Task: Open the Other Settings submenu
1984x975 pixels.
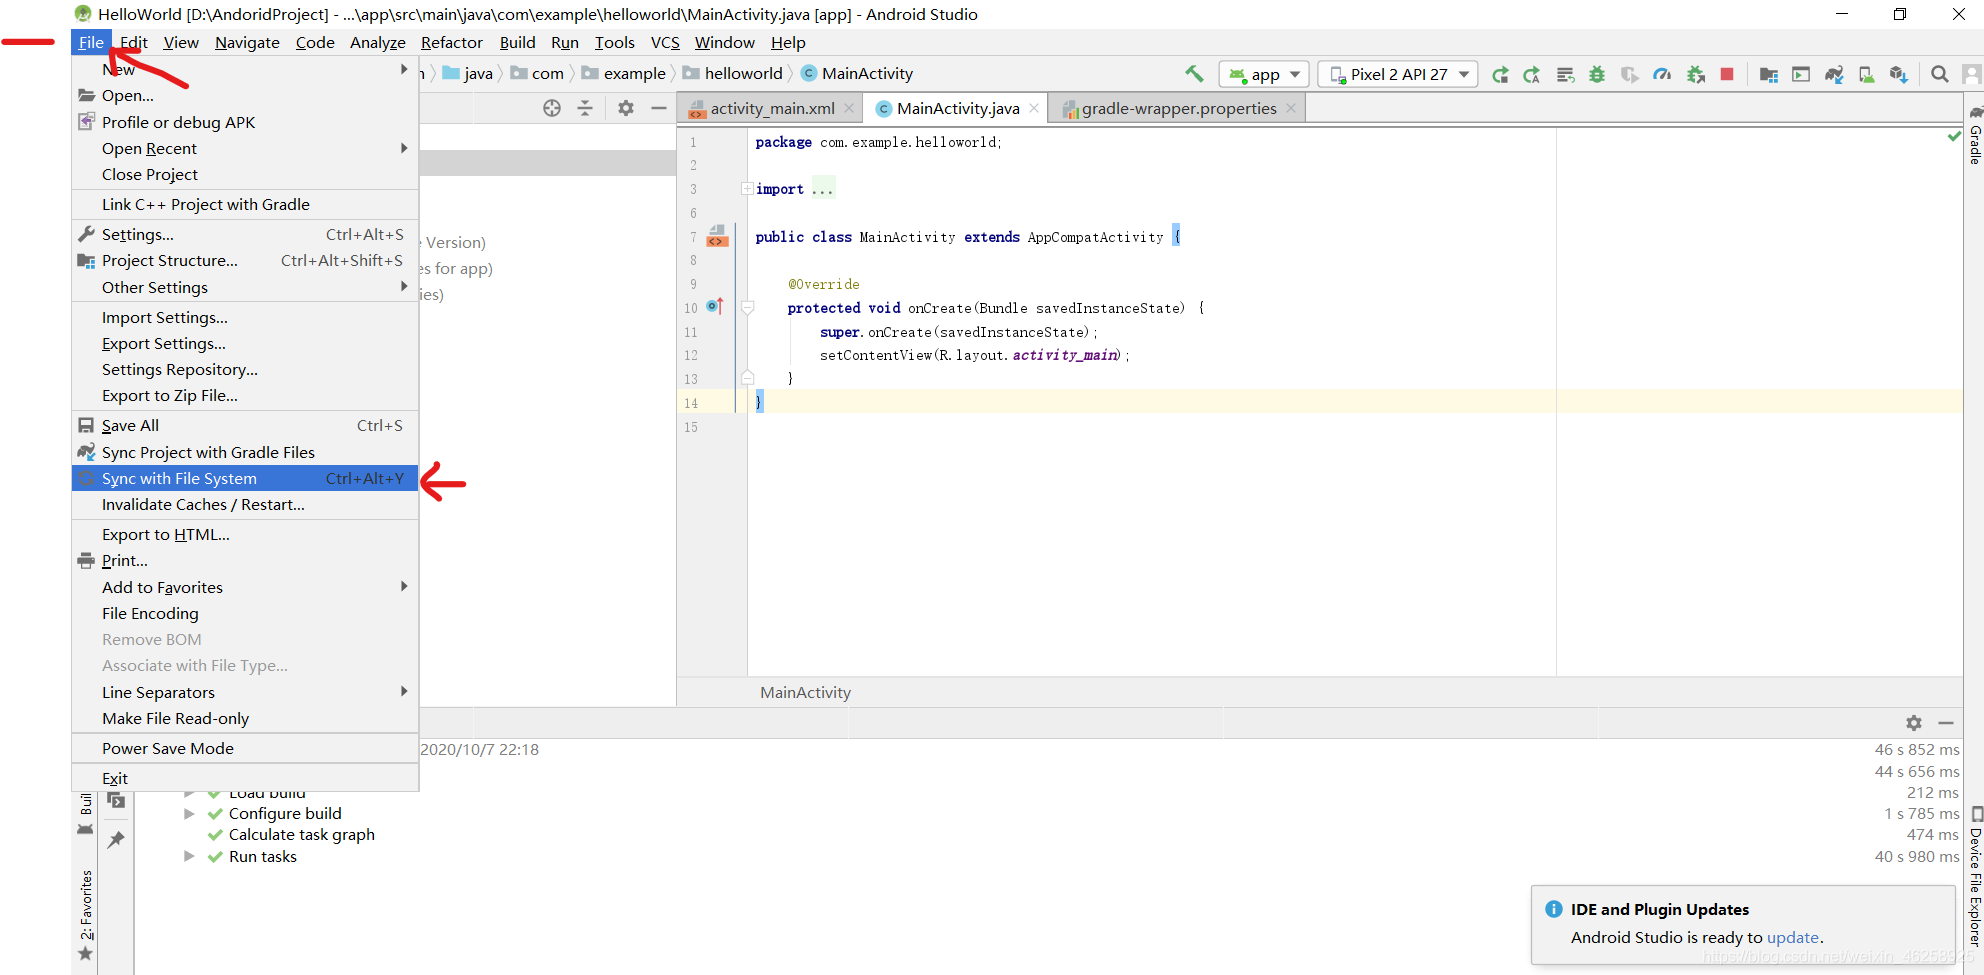Action: (245, 288)
